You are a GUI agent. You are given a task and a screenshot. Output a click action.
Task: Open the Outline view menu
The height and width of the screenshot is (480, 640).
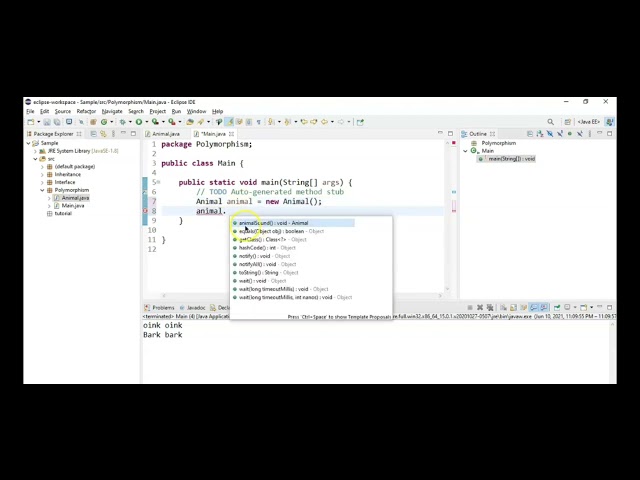(x=589, y=133)
